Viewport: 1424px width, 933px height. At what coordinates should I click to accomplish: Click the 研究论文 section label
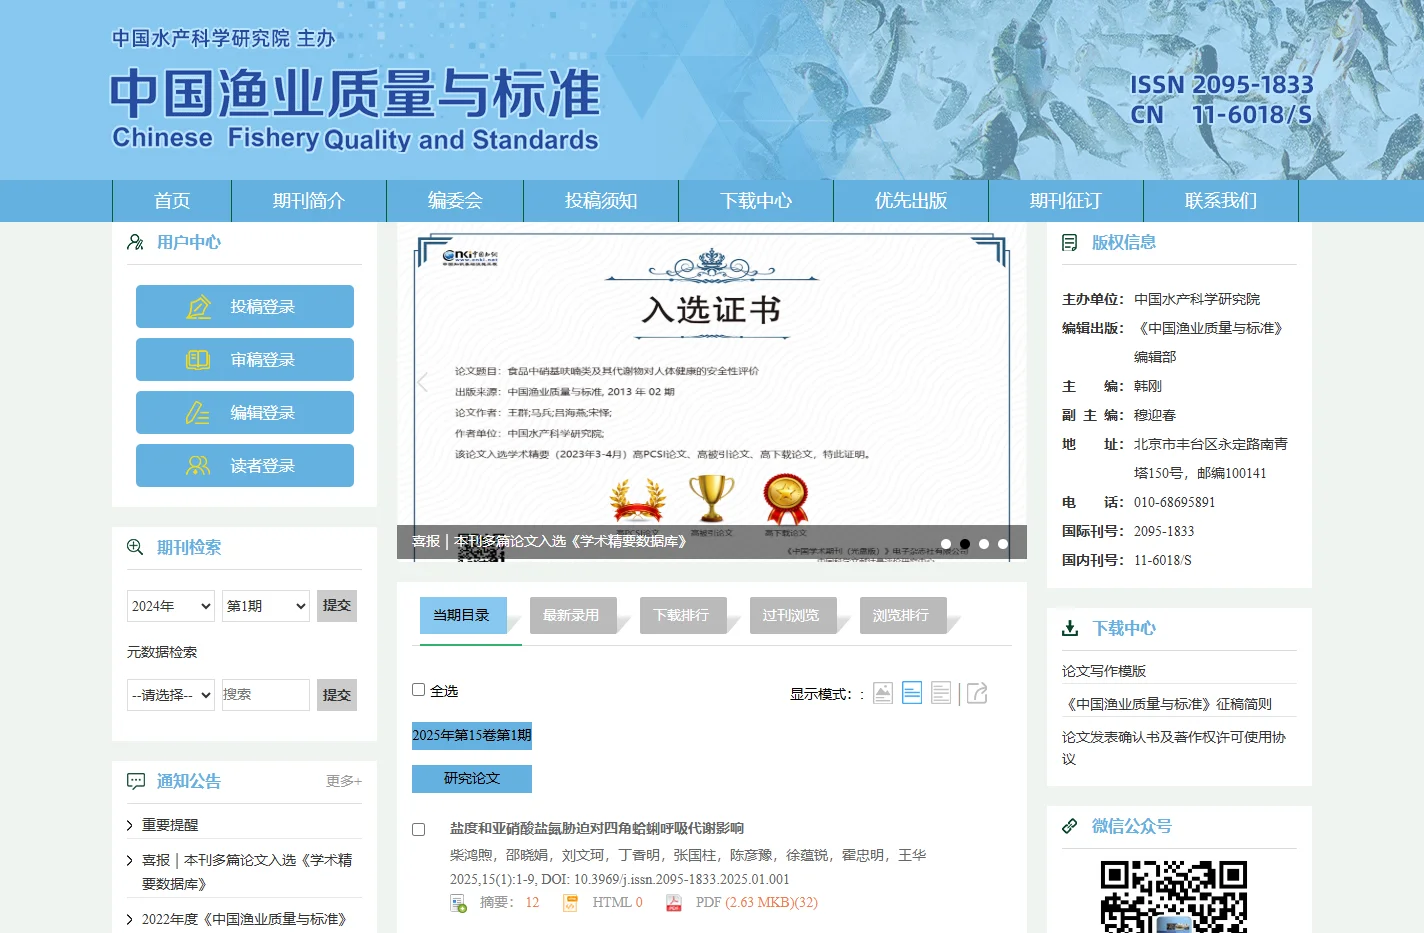point(472,778)
